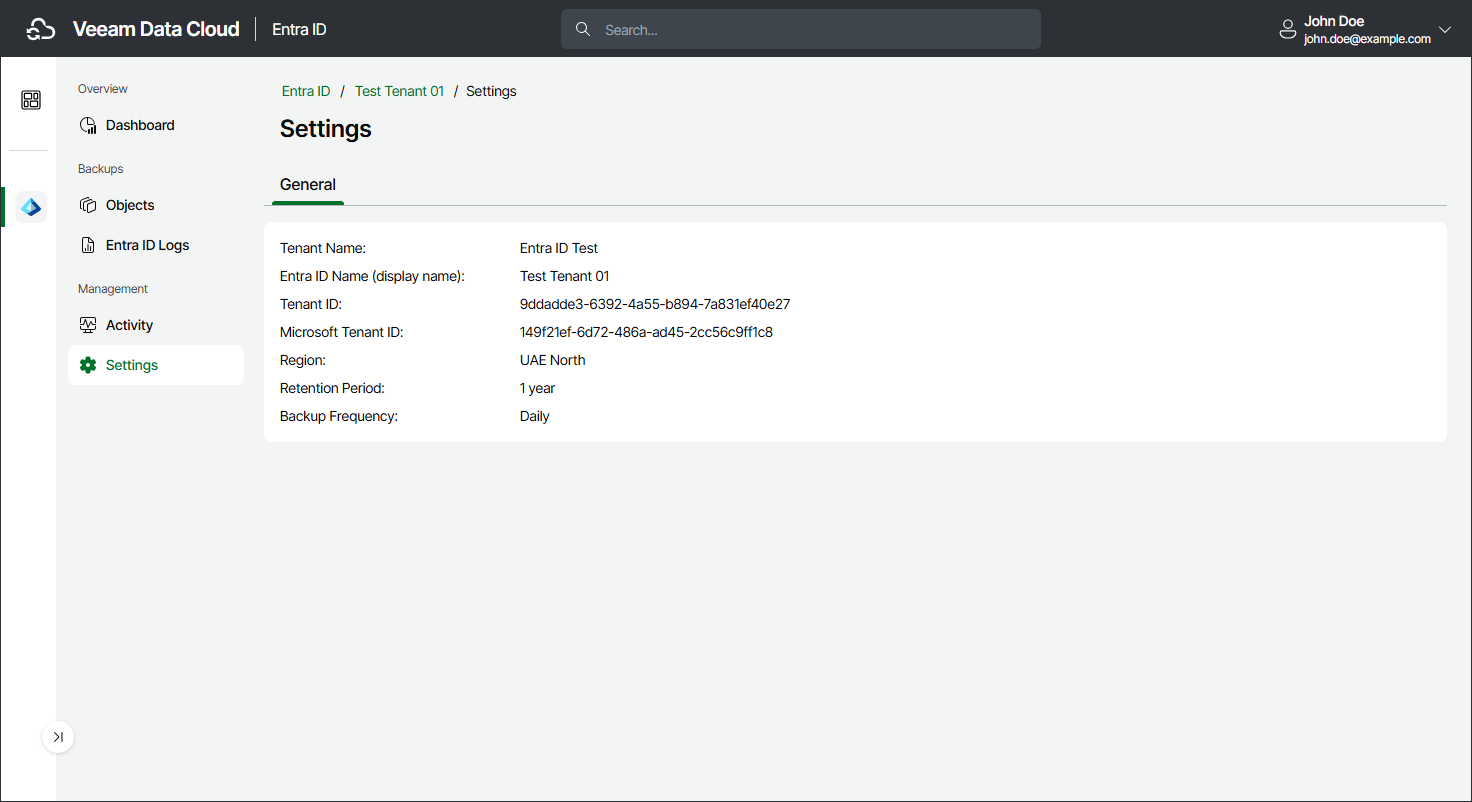Click the Tenant ID: label

point(311,304)
